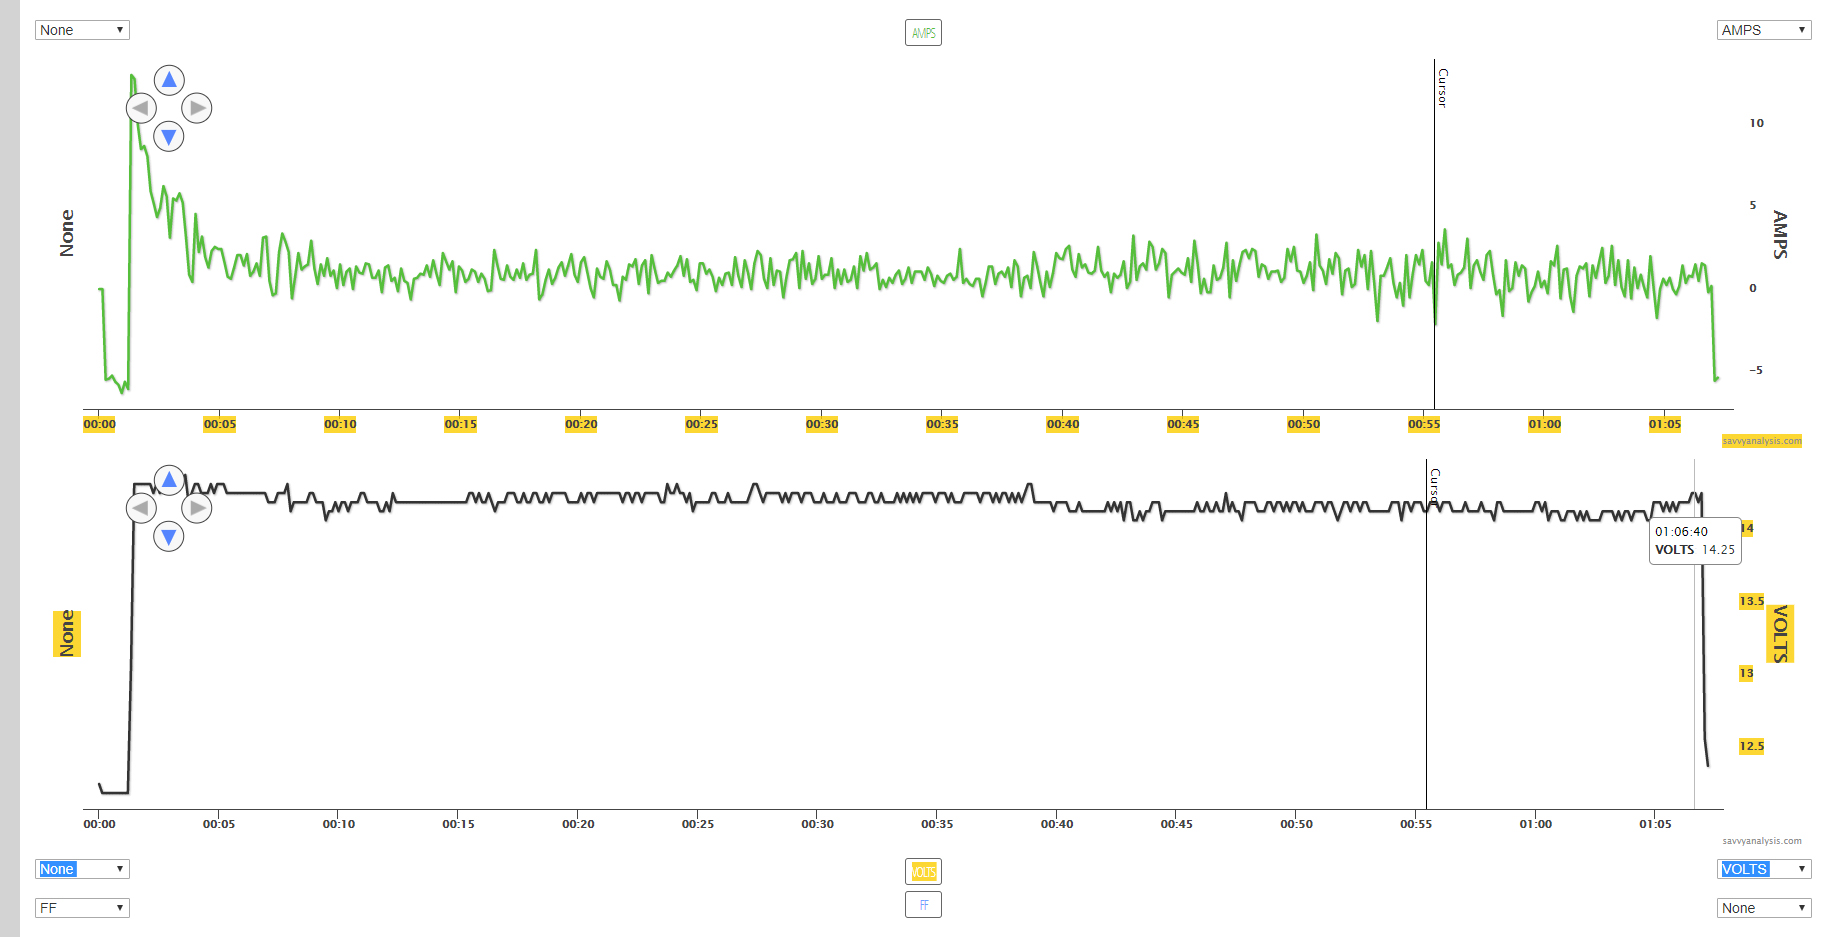Open the None dropdown beneath the VOLTS dropdown

[1764, 908]
